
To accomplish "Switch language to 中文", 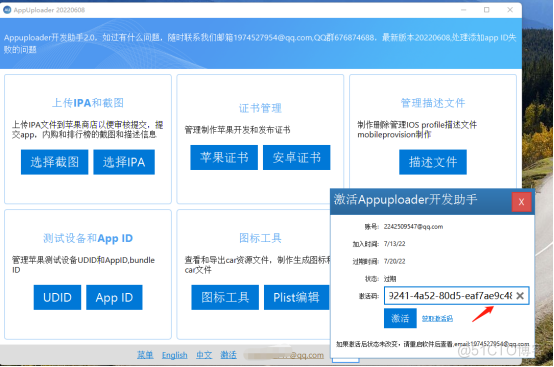I will pyautogui.click(x=204, y=355).
